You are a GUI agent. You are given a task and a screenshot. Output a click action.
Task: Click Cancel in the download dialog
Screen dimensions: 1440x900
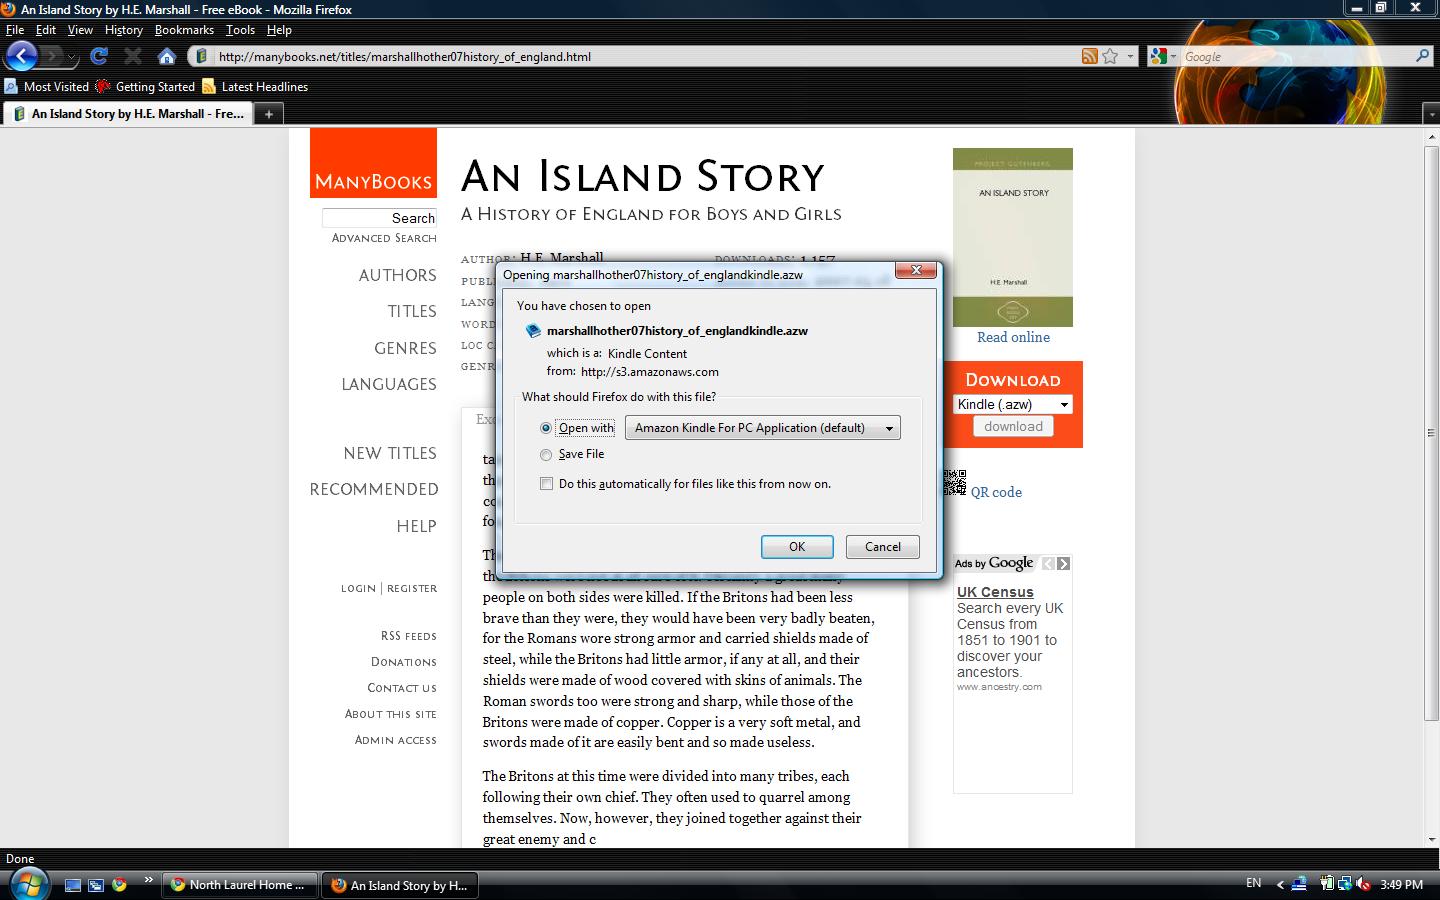coord(883,547)
